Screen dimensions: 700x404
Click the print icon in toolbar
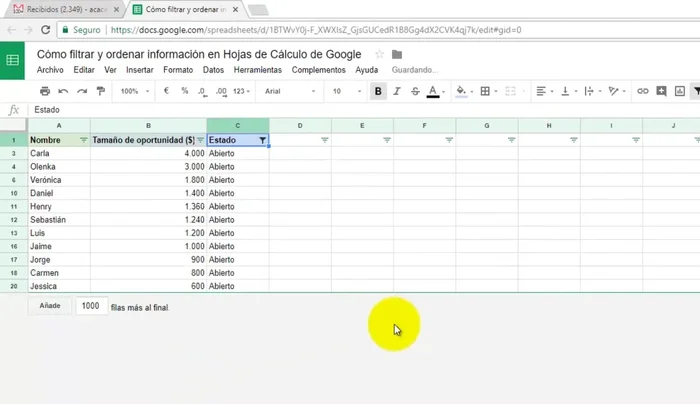pos(44,91)
